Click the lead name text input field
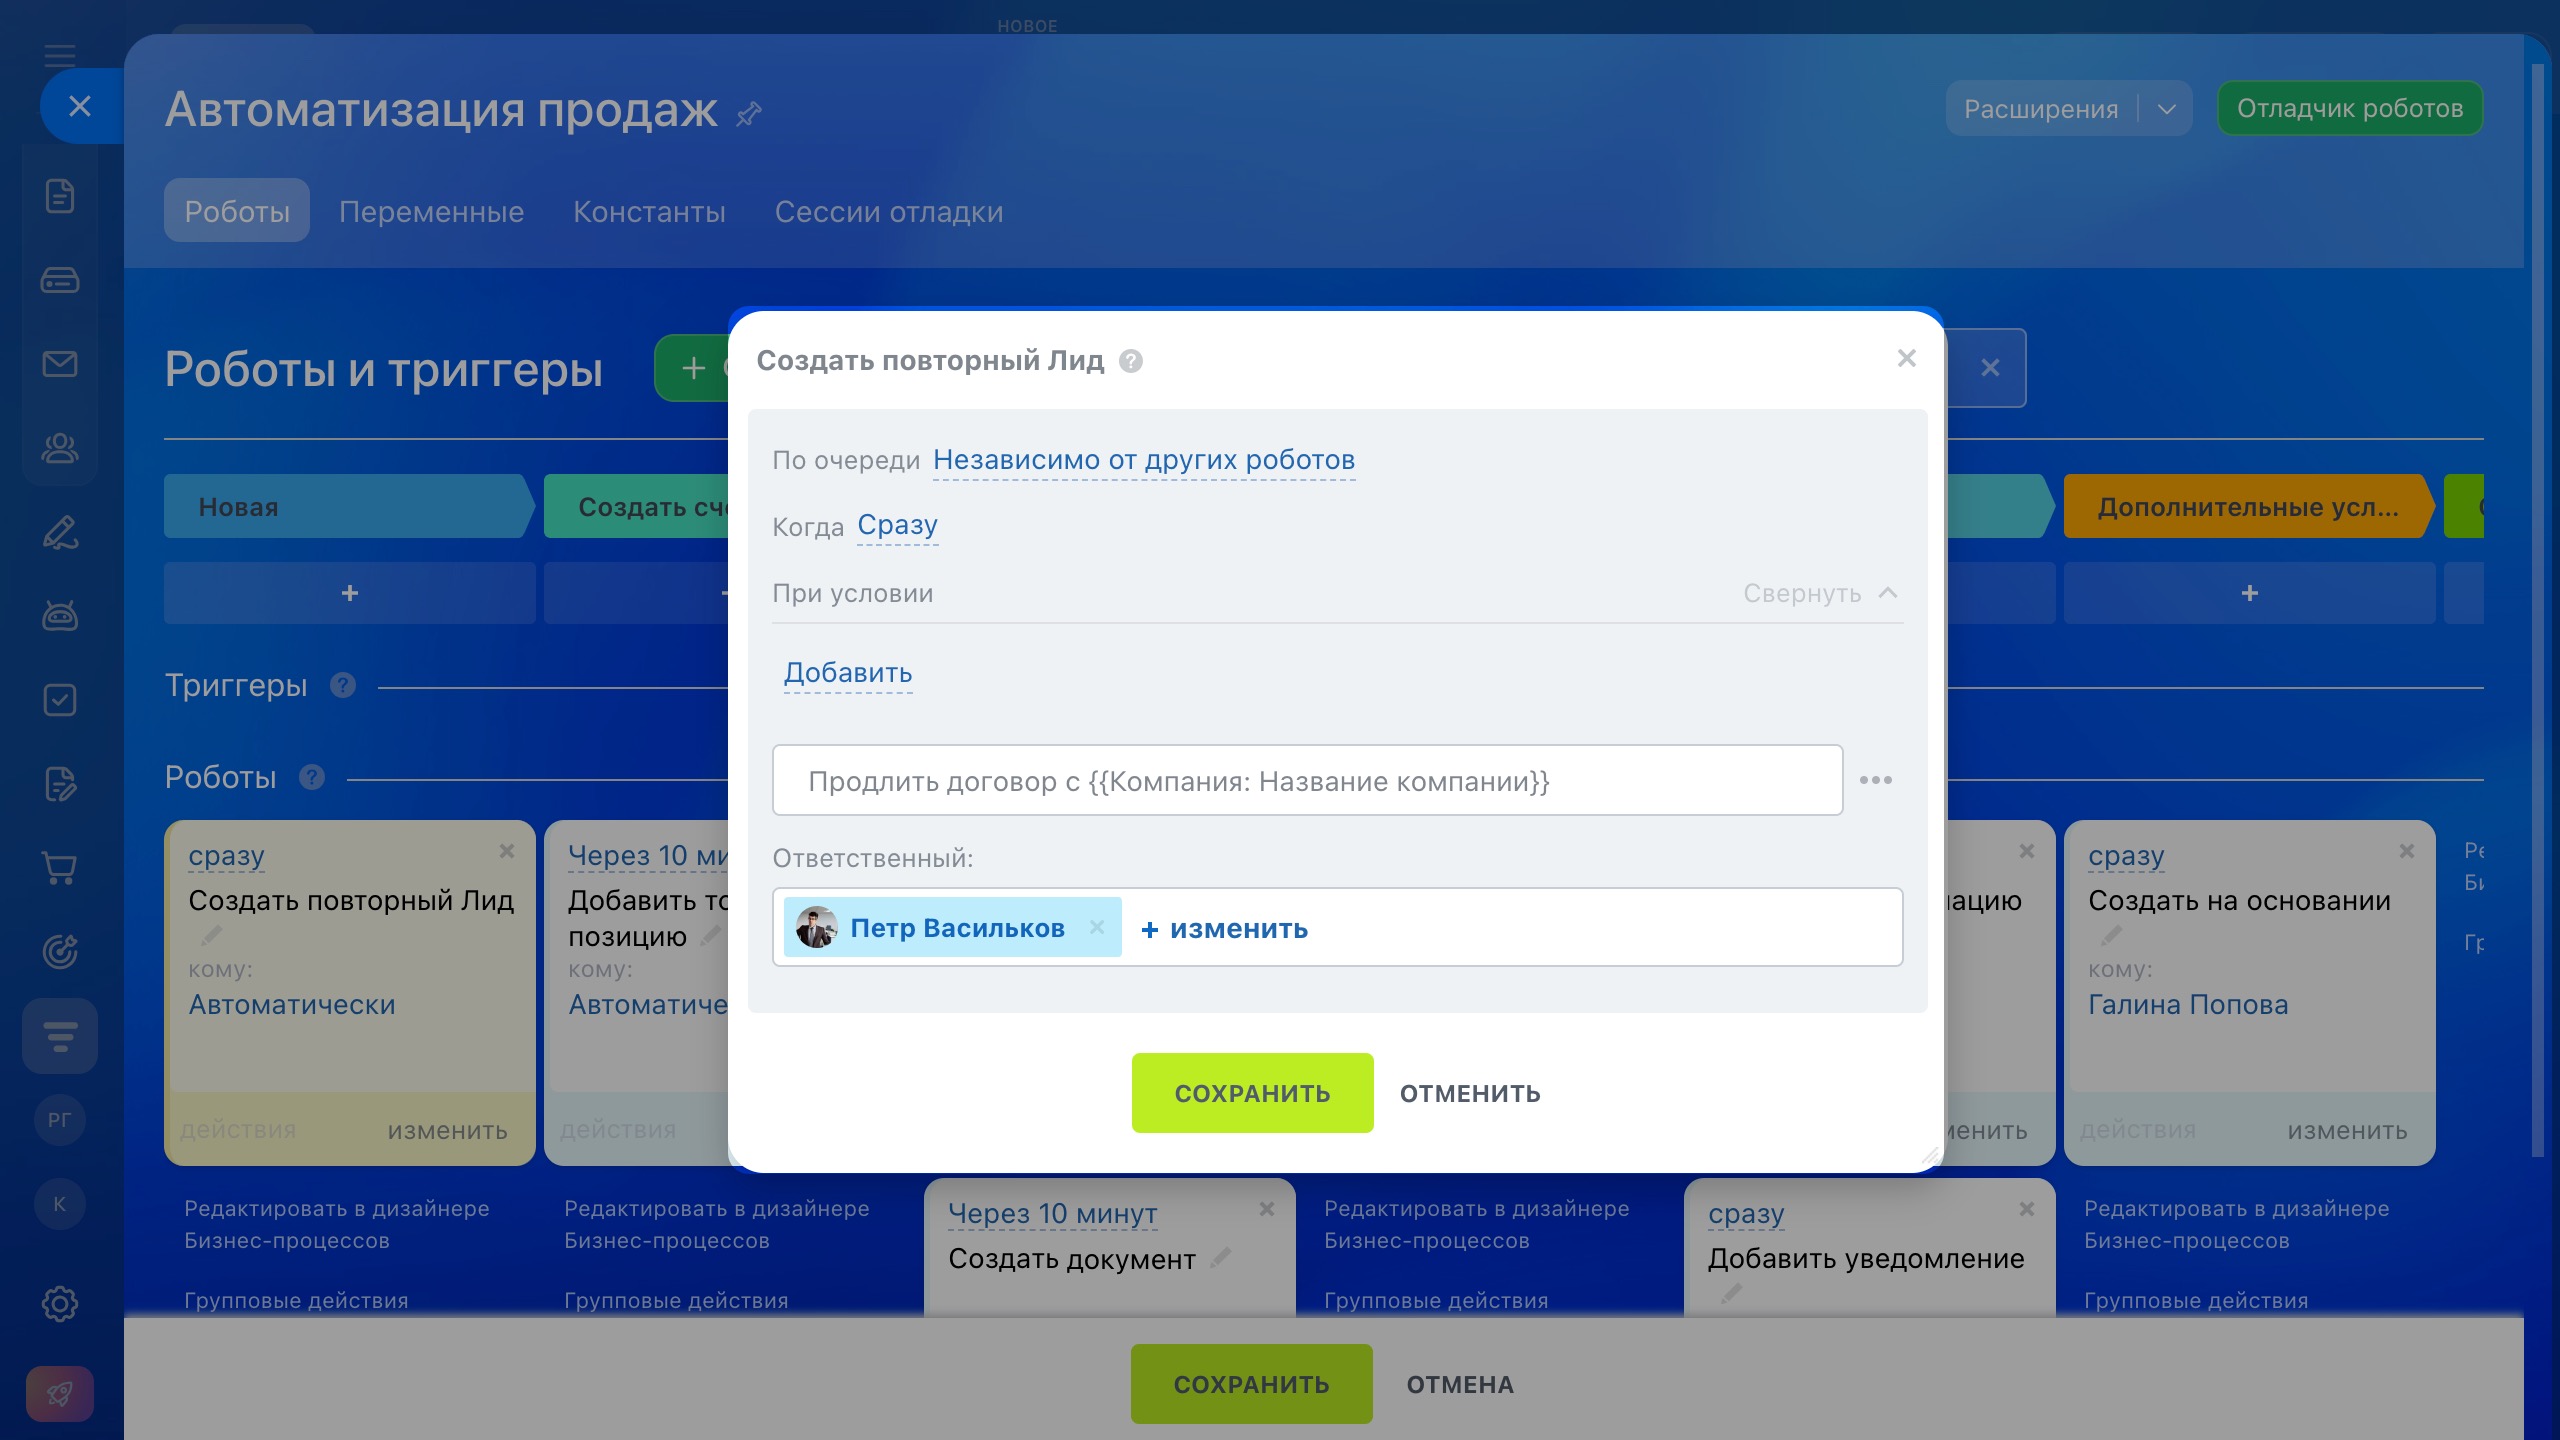Viewport: 2560px width, 1440px height. (x=1306, y=781)
